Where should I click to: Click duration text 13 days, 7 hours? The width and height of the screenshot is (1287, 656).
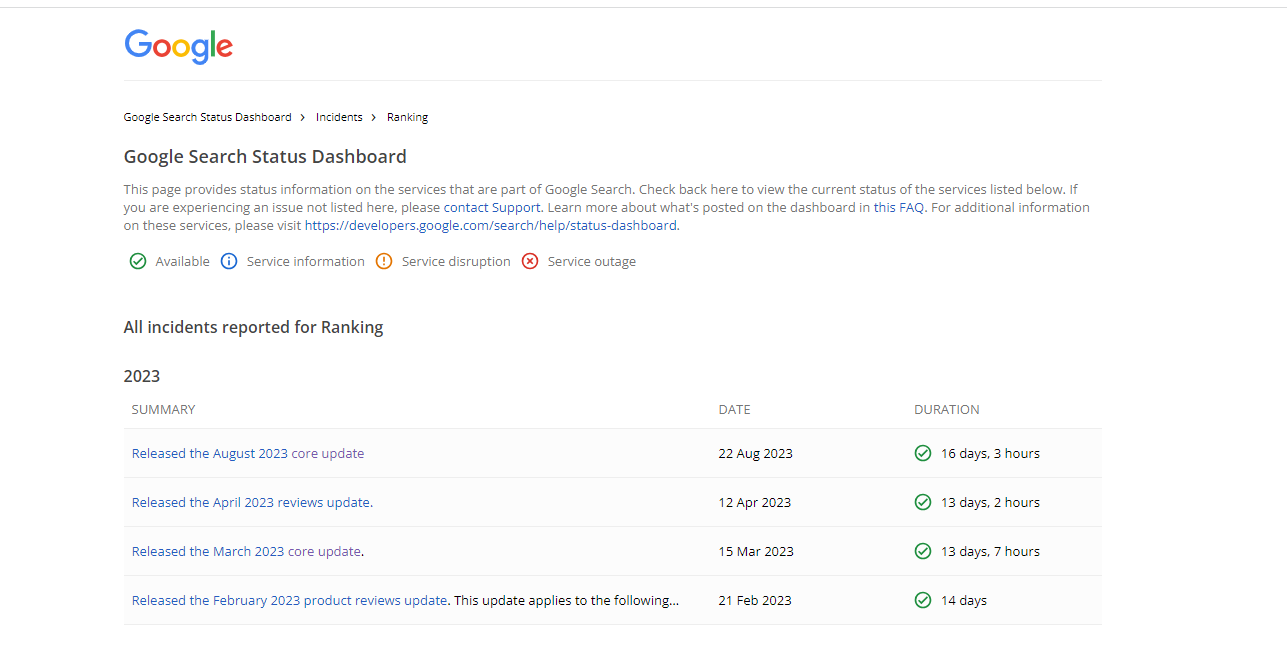(x=990, y=551)
